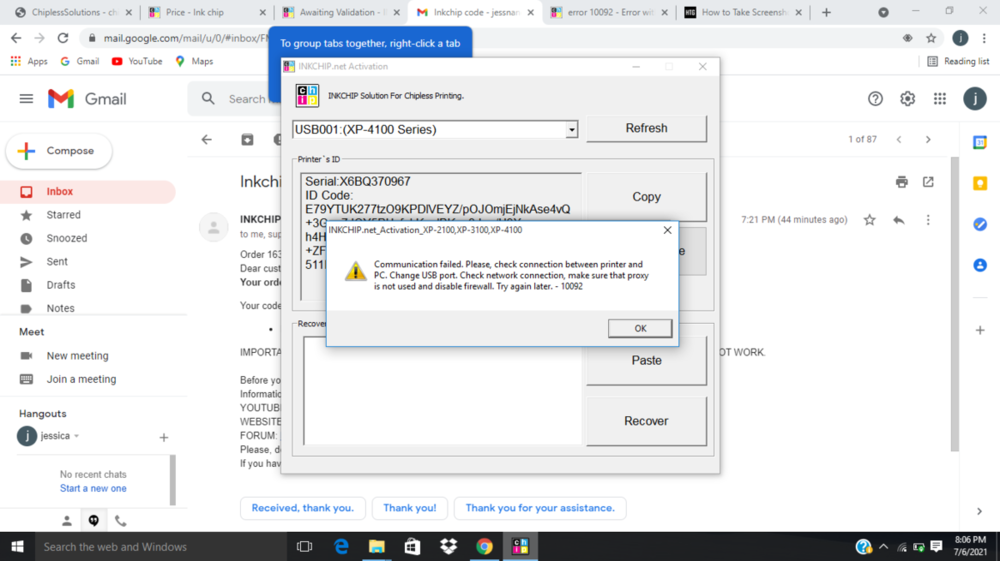Click the Gmail search magnifier icon
The image size is (1000, 561).
pos(208,99)
